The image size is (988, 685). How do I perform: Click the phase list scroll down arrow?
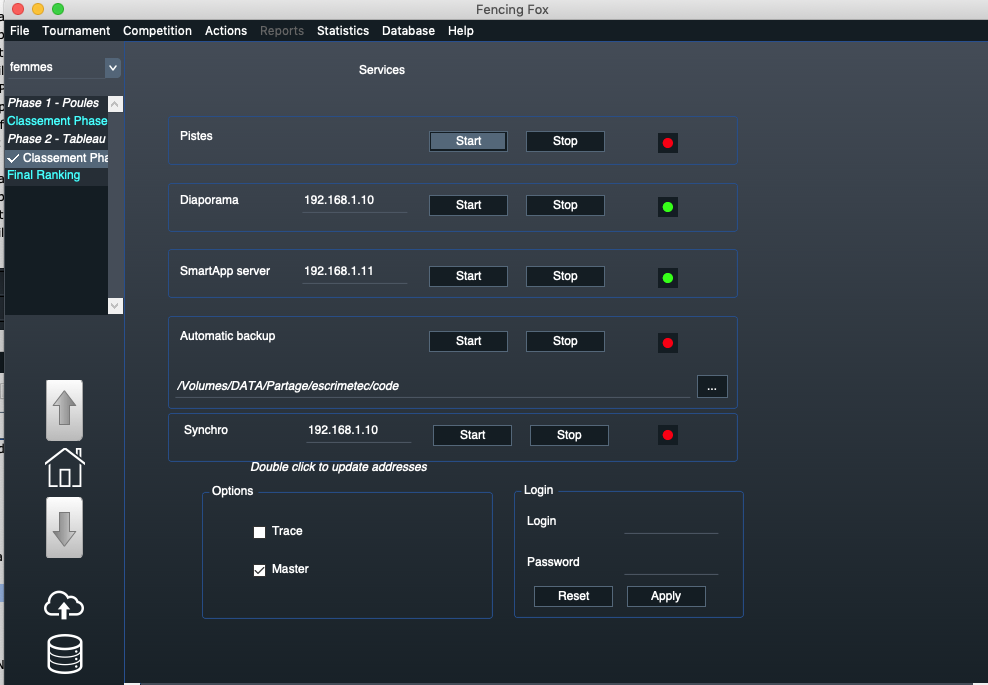tap(115, 306)
